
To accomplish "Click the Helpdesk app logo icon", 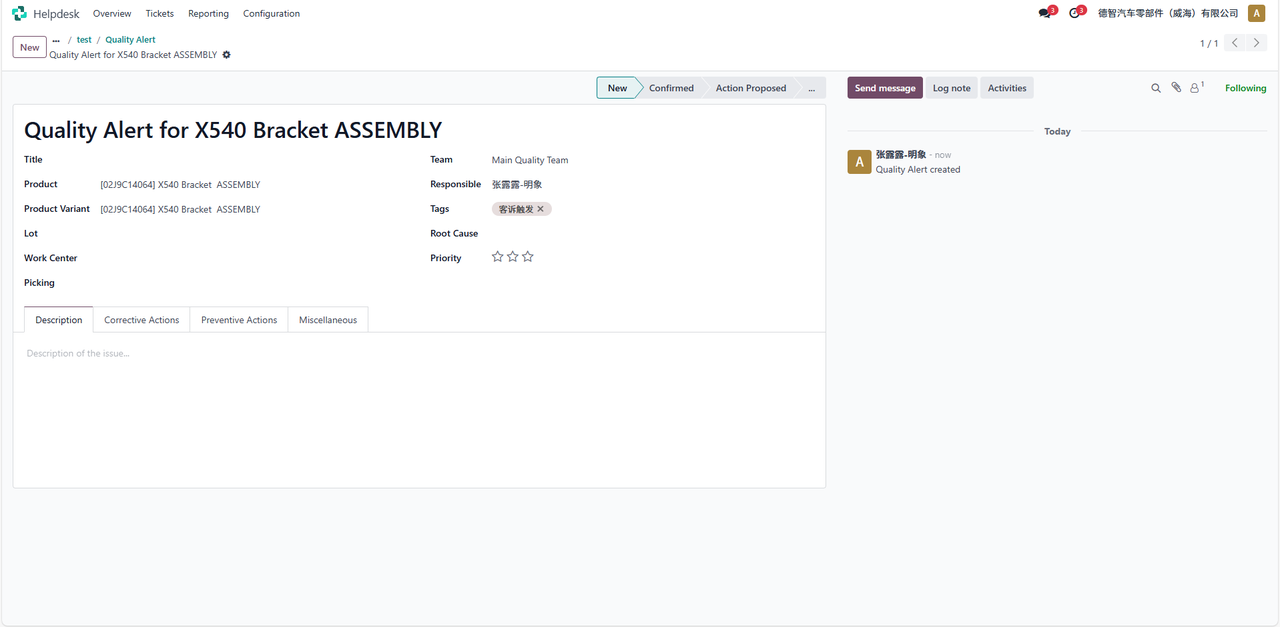I will [19, 14].
